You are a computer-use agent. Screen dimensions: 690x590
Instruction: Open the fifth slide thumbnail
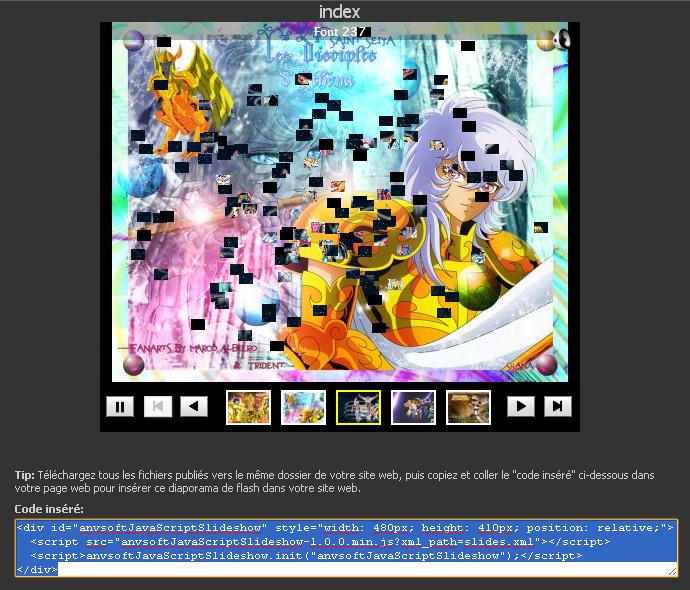coord(468,407)
